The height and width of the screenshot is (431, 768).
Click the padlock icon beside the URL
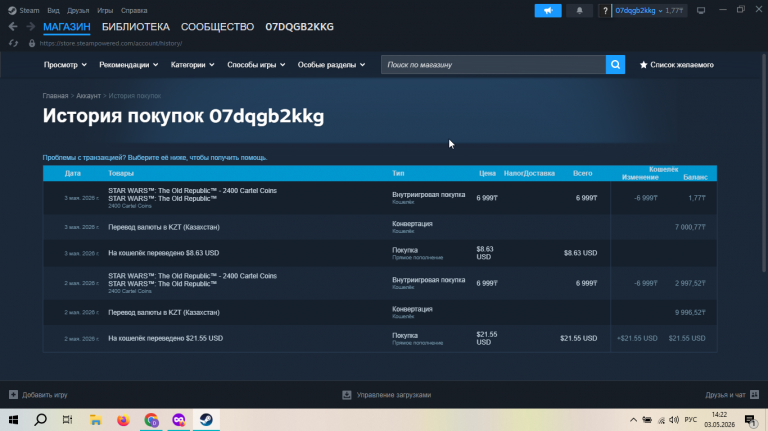(x=32, y=43)
